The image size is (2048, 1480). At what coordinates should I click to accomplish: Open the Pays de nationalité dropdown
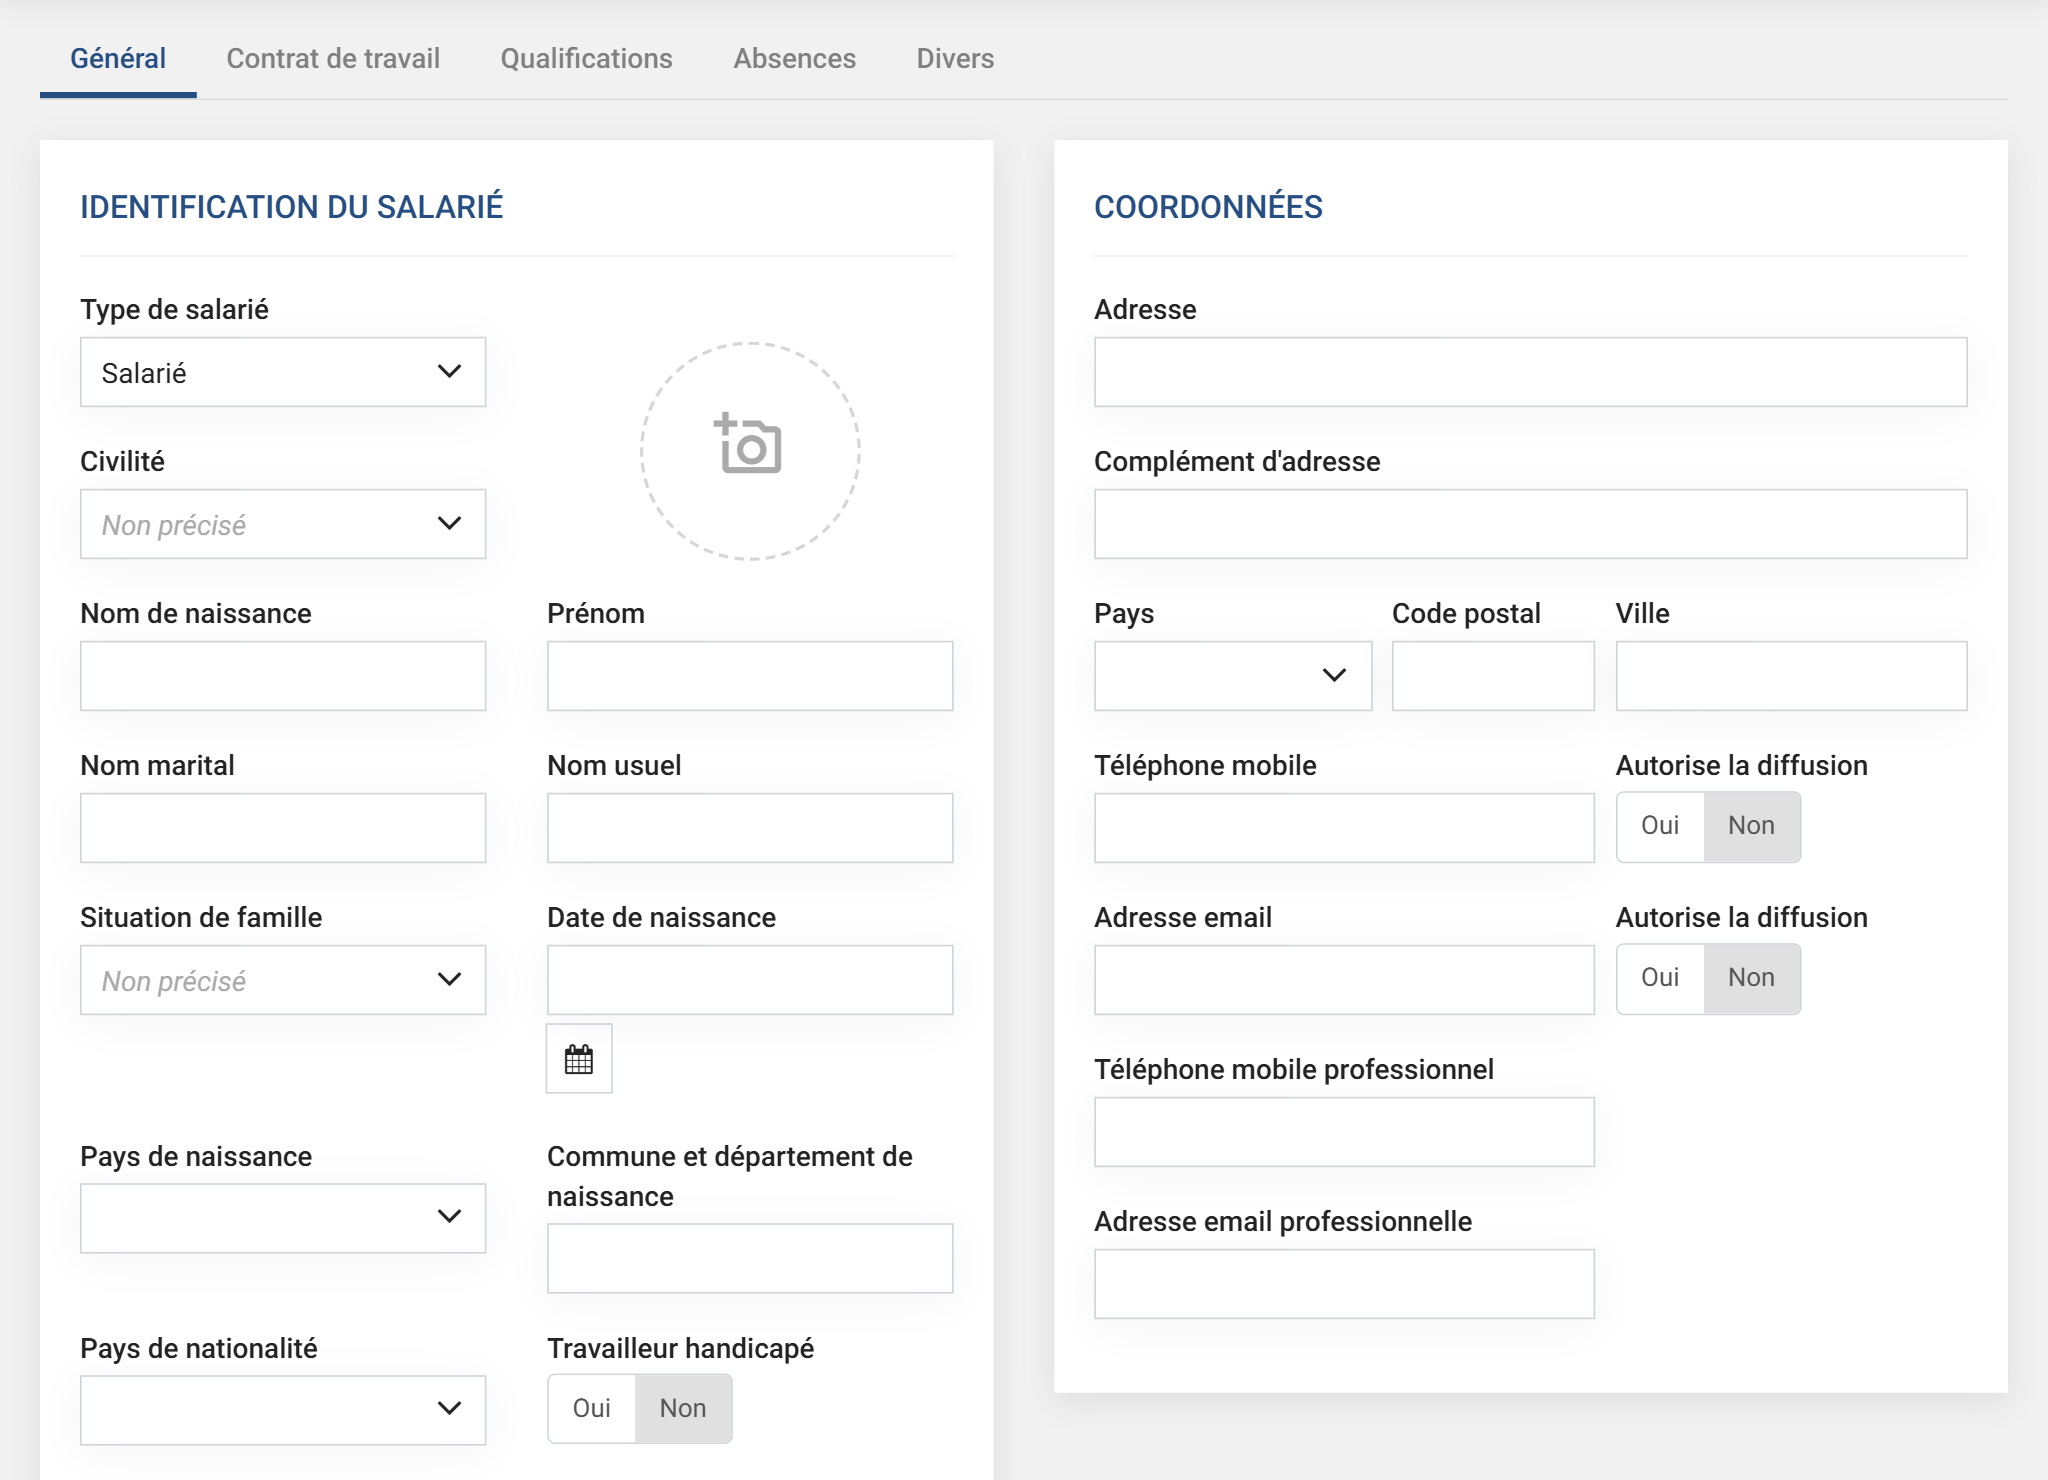283,1409
